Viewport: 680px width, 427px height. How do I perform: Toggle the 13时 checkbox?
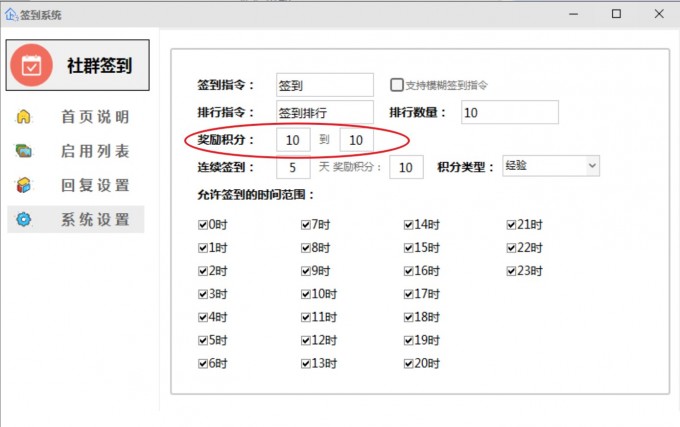pyautogui.click(x=305, y=363)
